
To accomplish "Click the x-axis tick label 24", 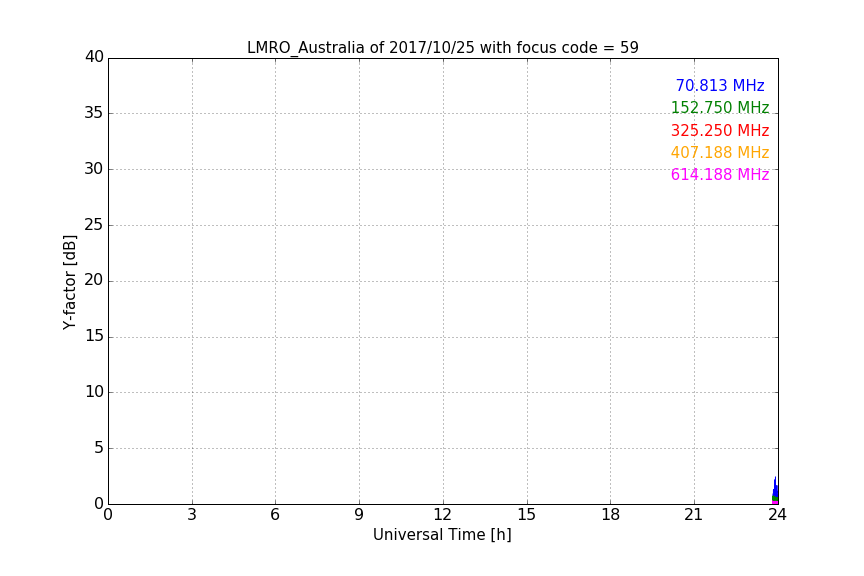I will pos(777,515).
